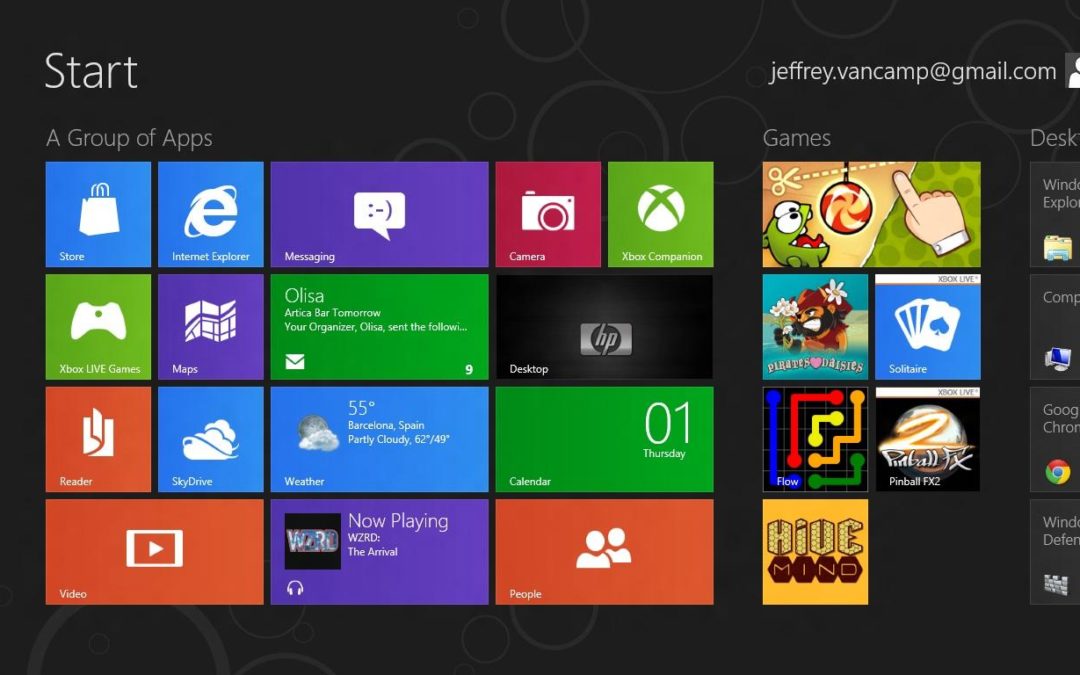Open Windows Explorer desktop tile
This screenshot has width=1080, height=675.
(1055, 214)
